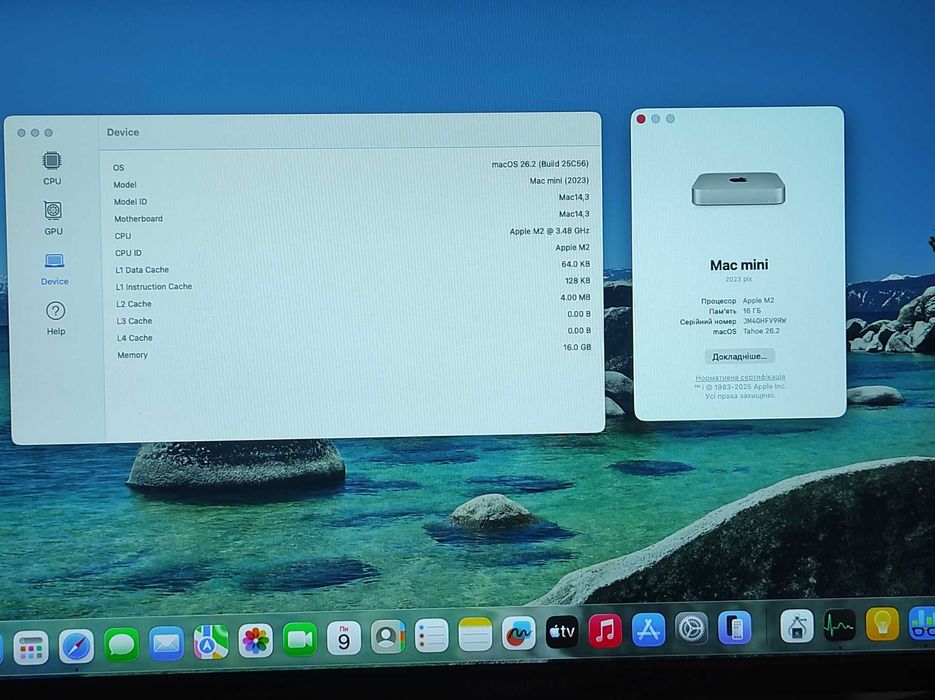This screenshot has height=700, width=935.
Task: Click the 'CPU ID' row label
Action: [128, 253]
